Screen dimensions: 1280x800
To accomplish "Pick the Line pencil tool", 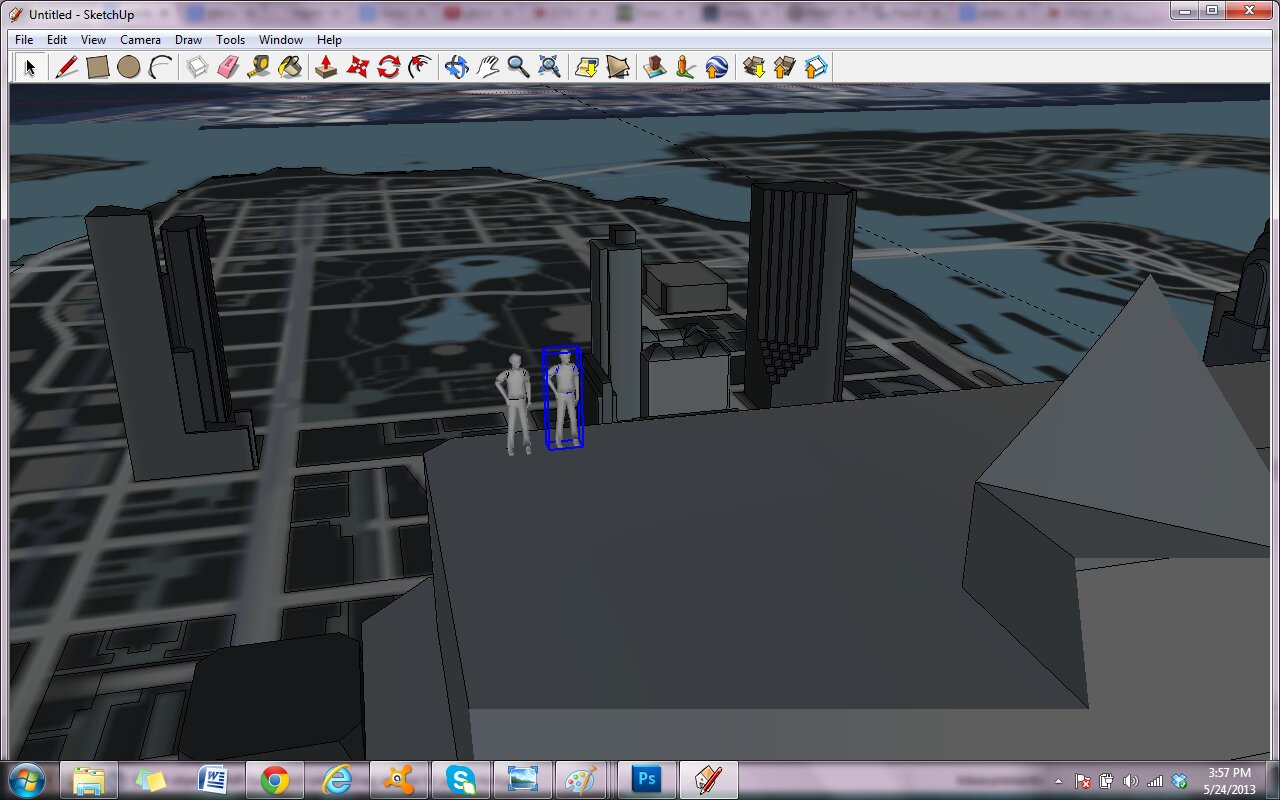I will pos(66,67).
